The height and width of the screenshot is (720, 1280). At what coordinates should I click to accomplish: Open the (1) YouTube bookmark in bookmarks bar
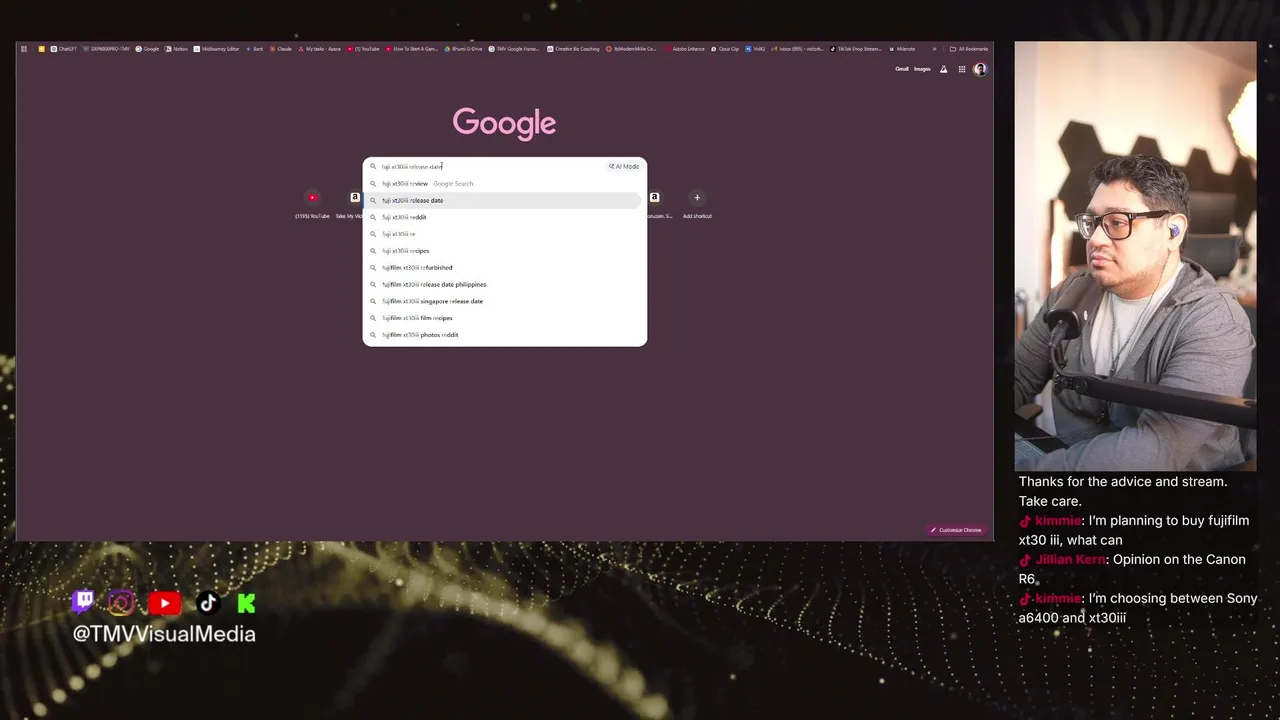(364, 49)
